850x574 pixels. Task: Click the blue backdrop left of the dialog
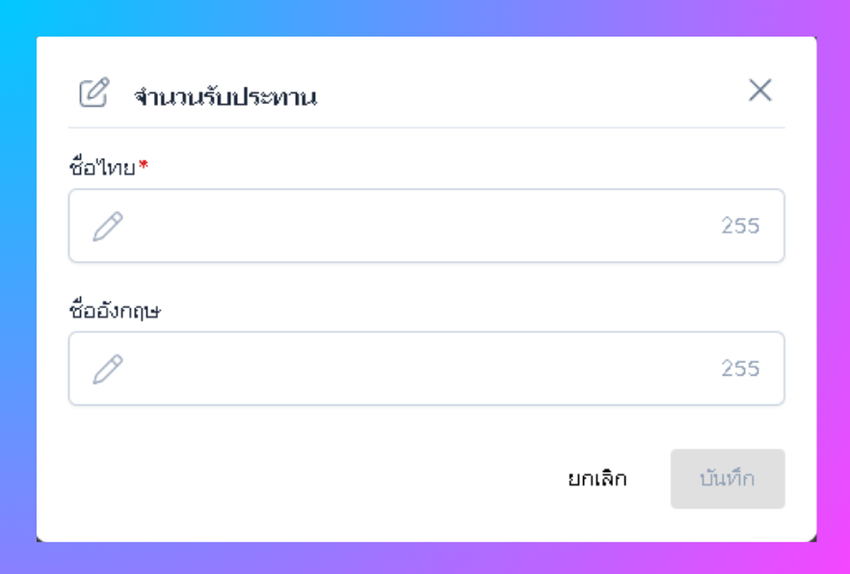point(18,290)
